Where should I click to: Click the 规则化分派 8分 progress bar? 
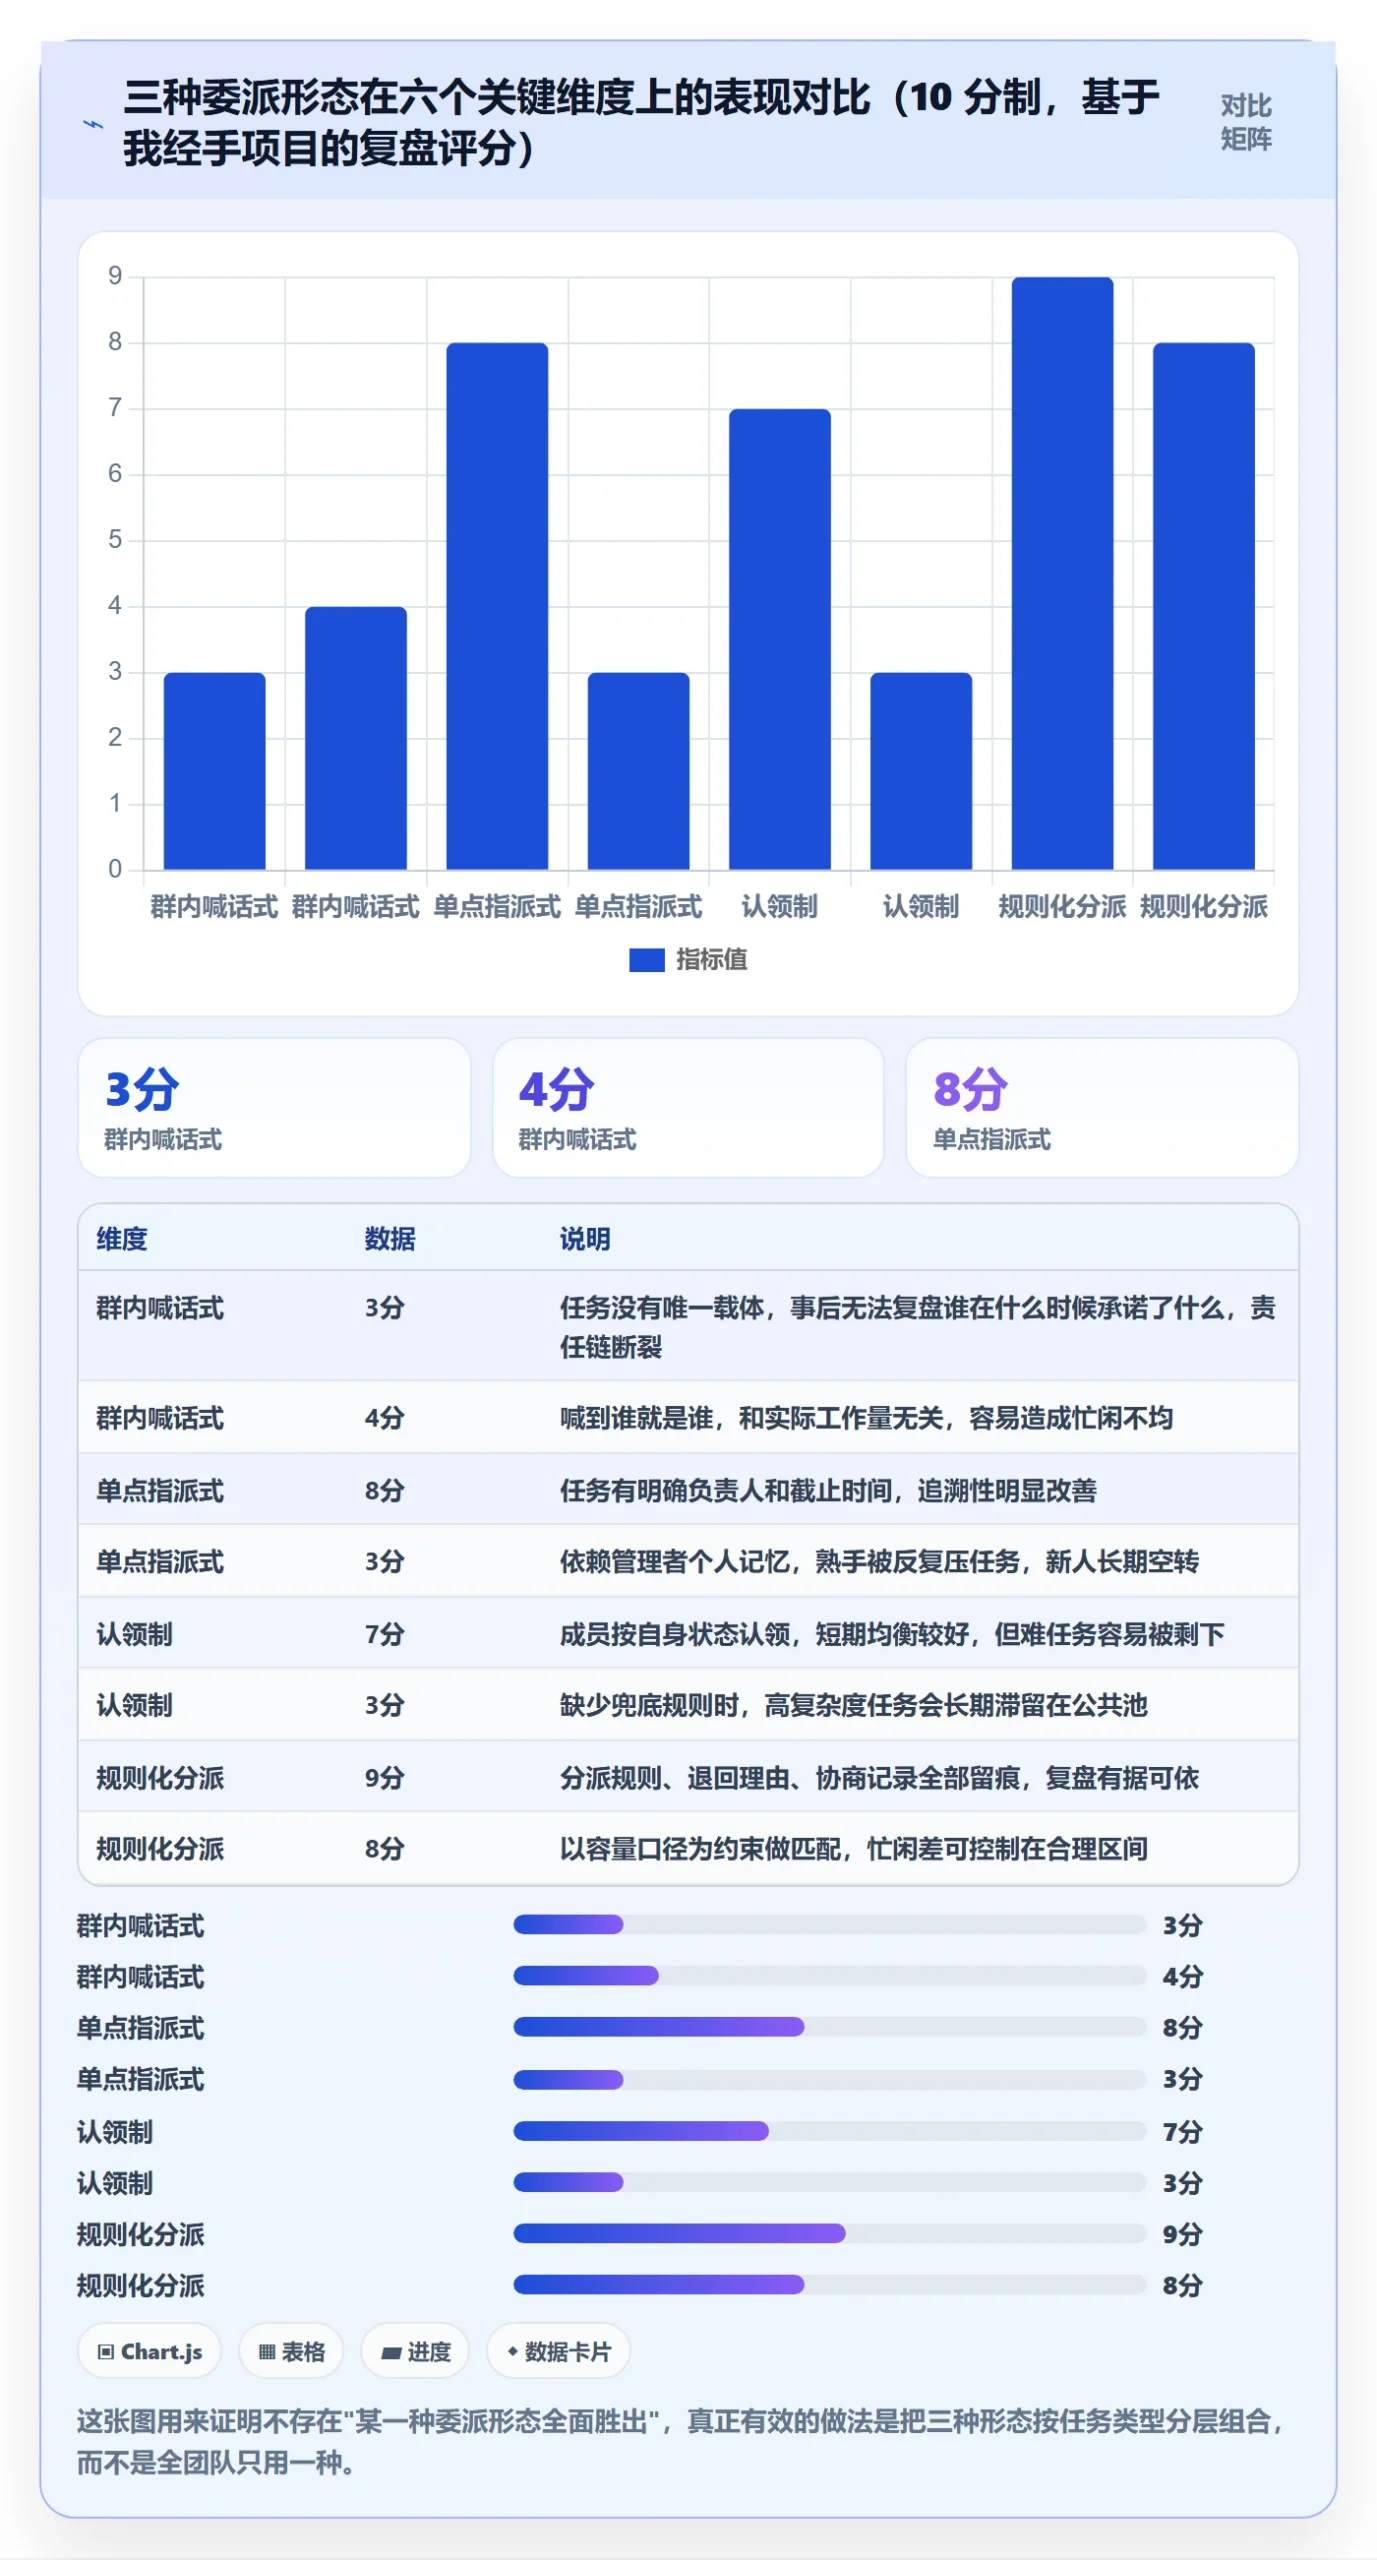coord(829,2285)
